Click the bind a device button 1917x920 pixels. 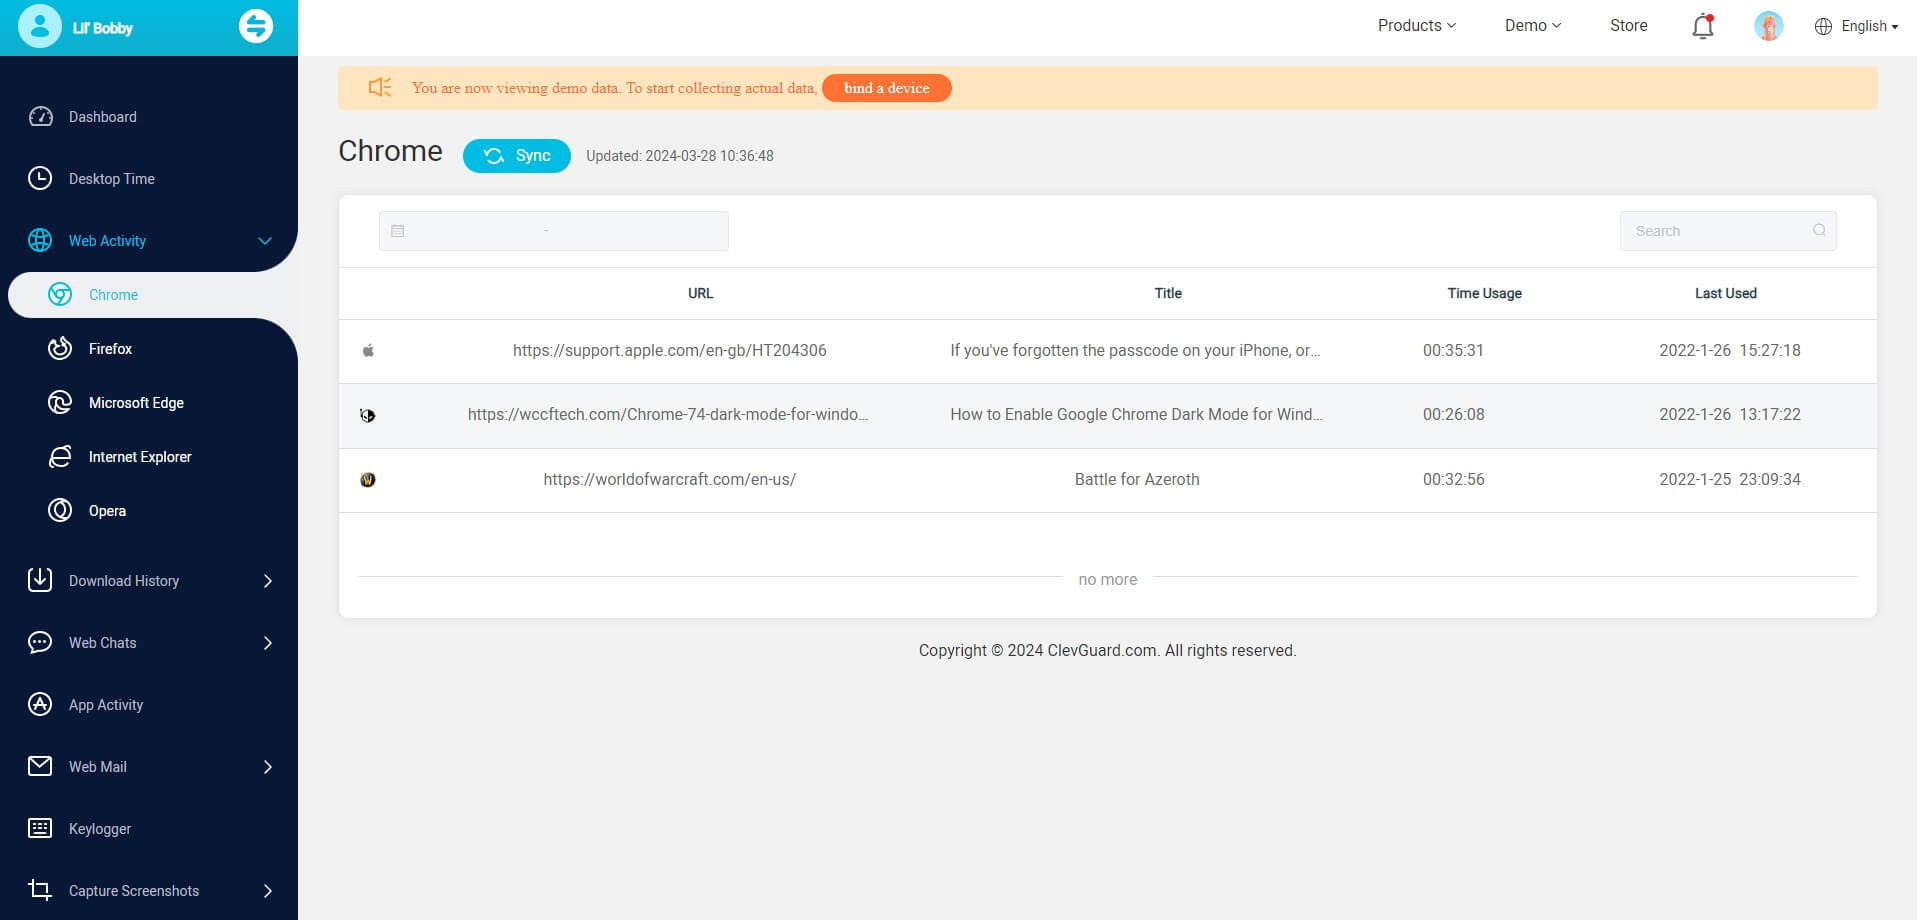pyautogui.click(x=887, y=88)
